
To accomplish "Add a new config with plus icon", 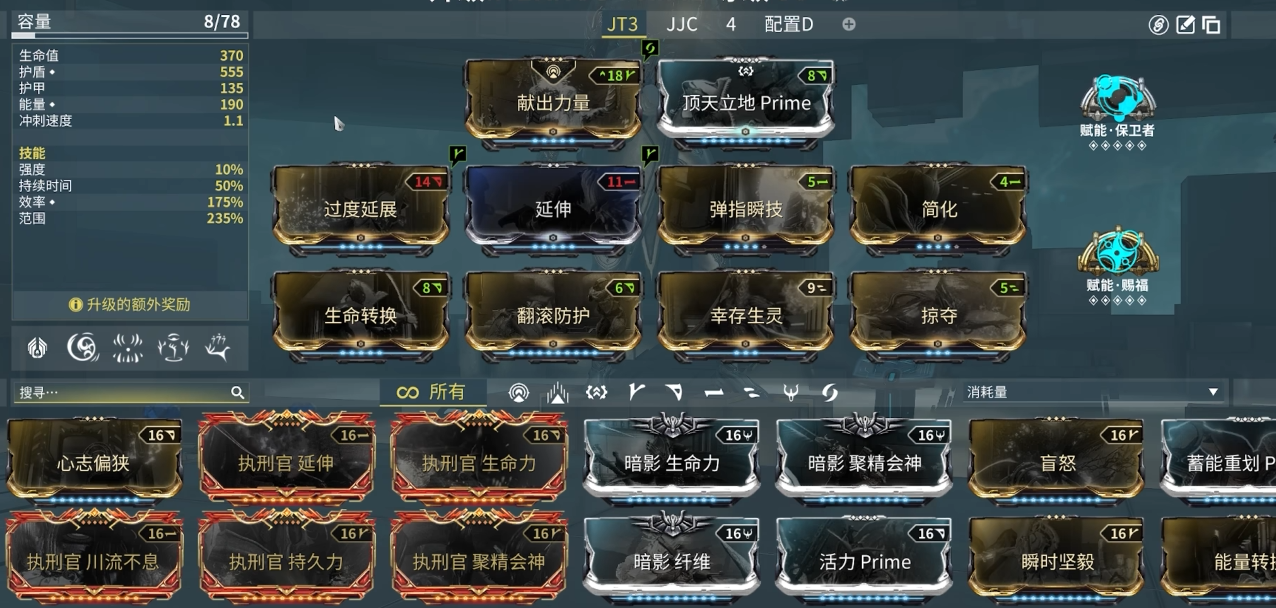I will click(x=849, y=24).
